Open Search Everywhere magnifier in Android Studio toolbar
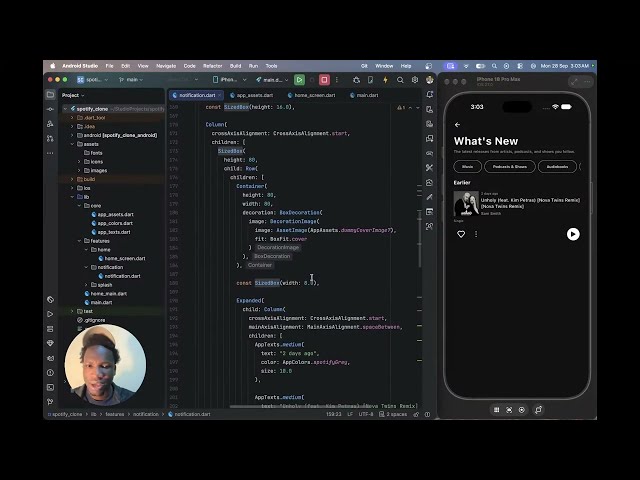The height and width of the screenshot is (480, 640). 400,80
